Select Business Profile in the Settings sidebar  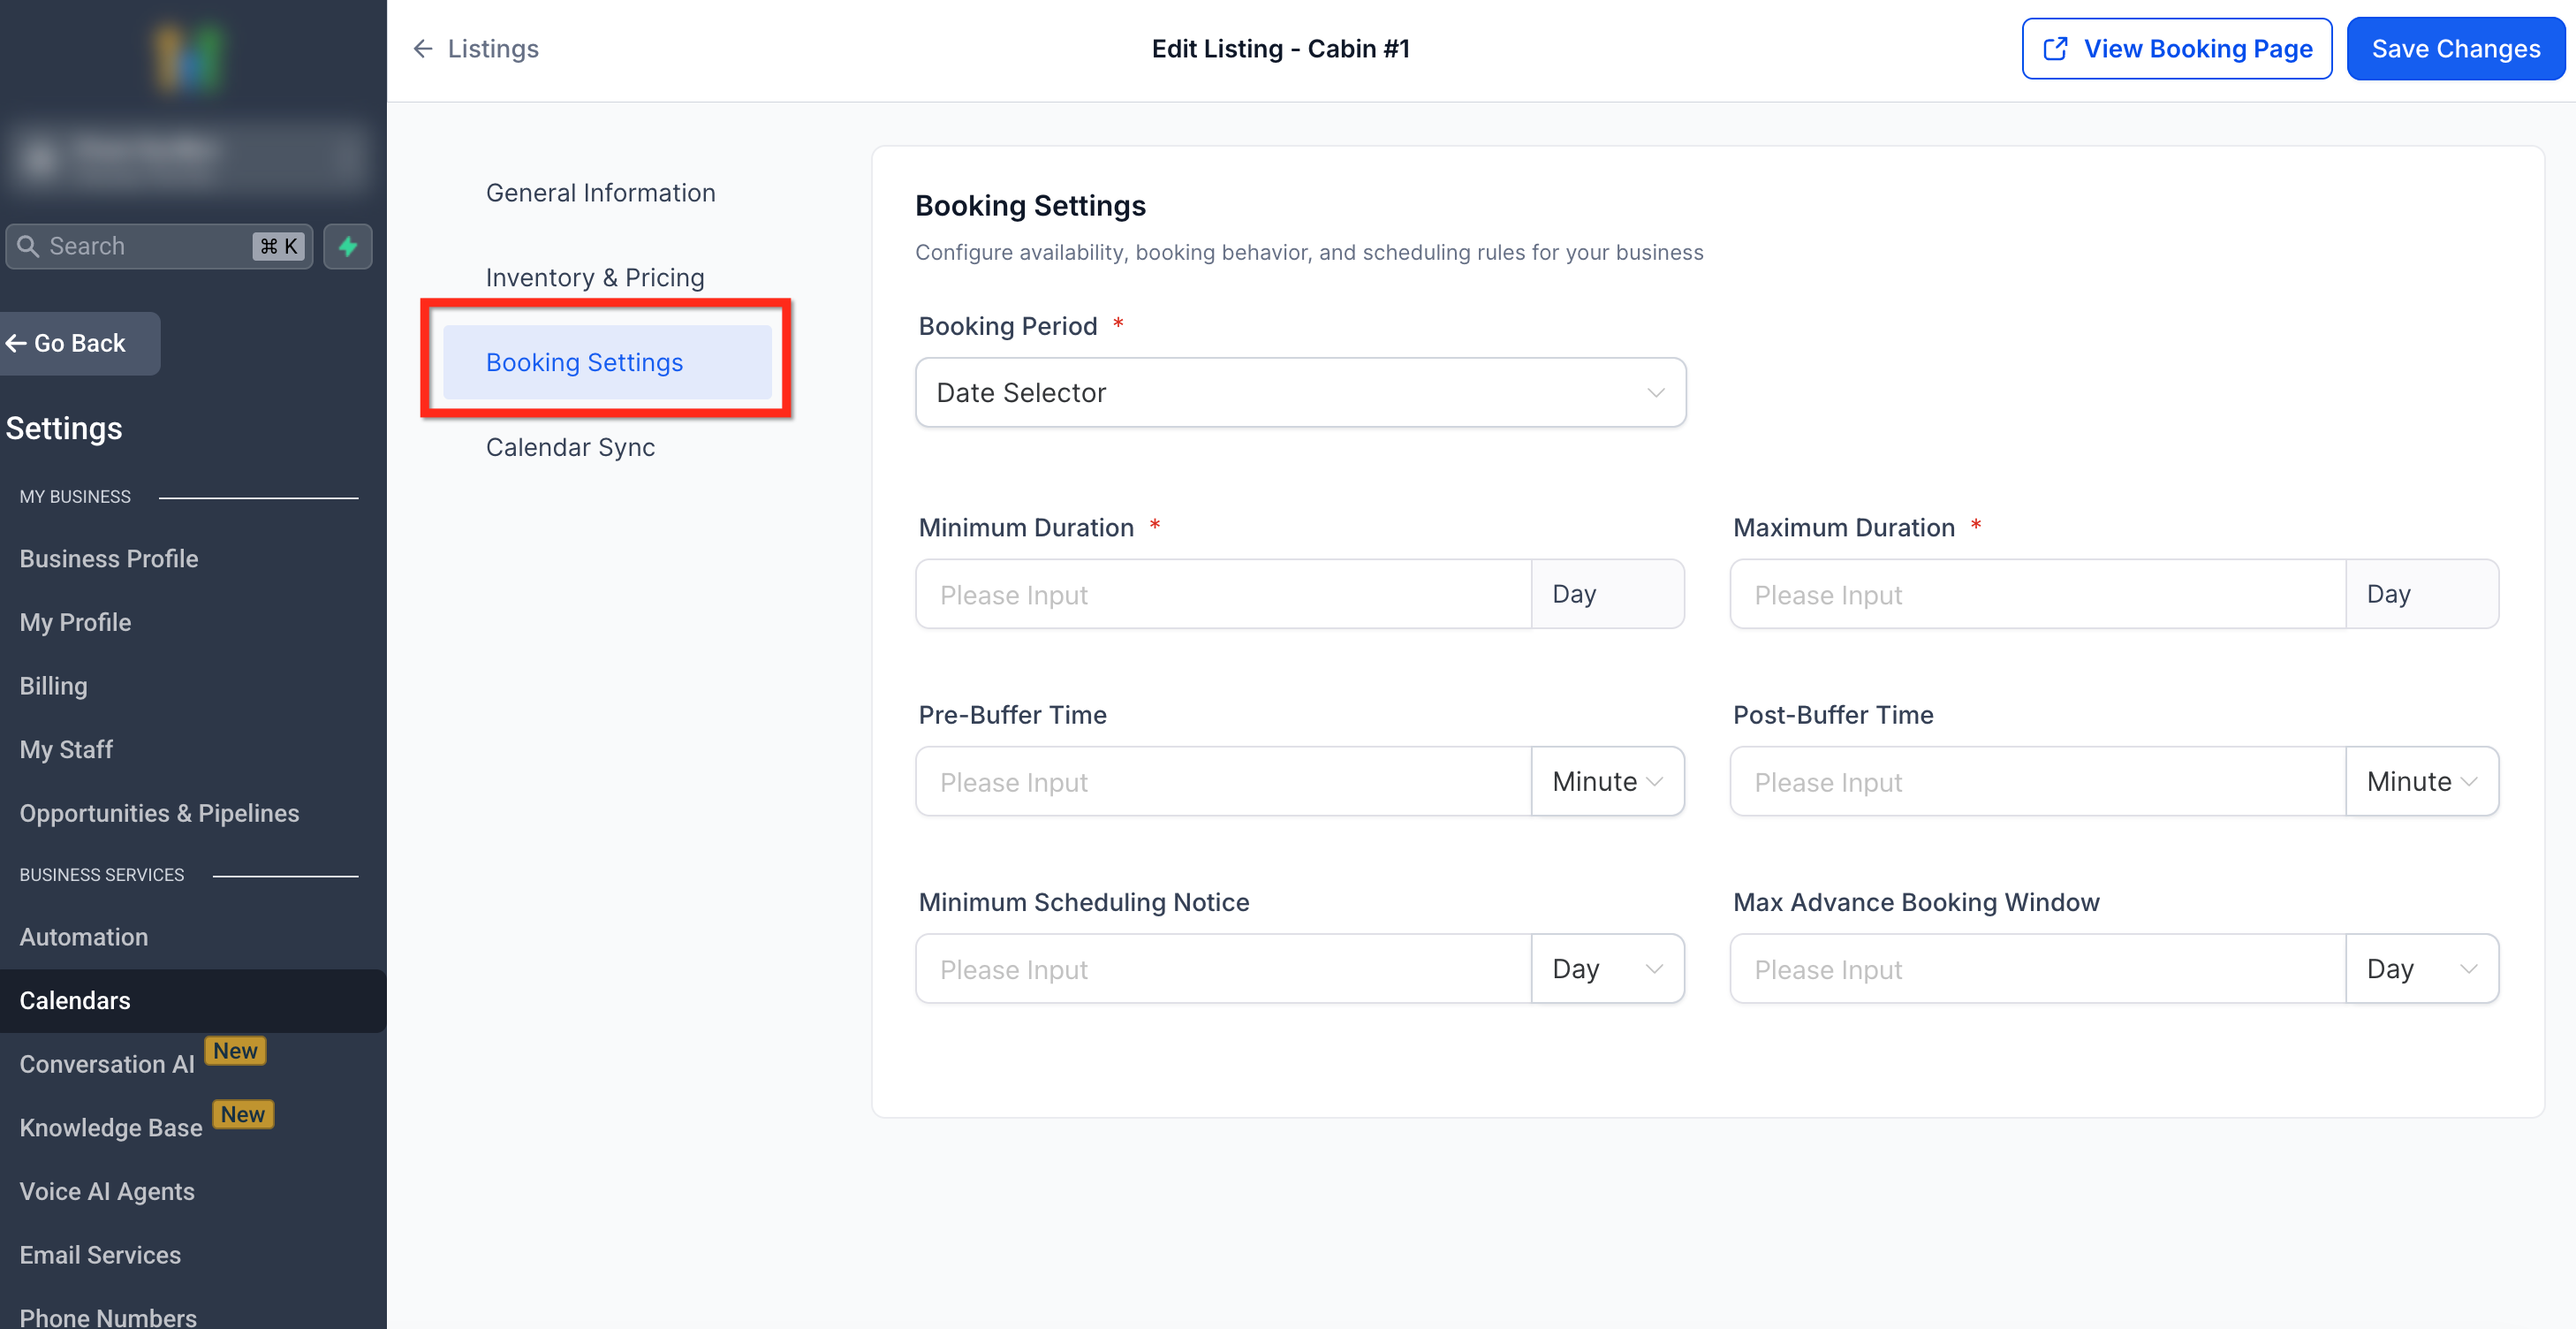pyautogui.click(x=109, y=559)
